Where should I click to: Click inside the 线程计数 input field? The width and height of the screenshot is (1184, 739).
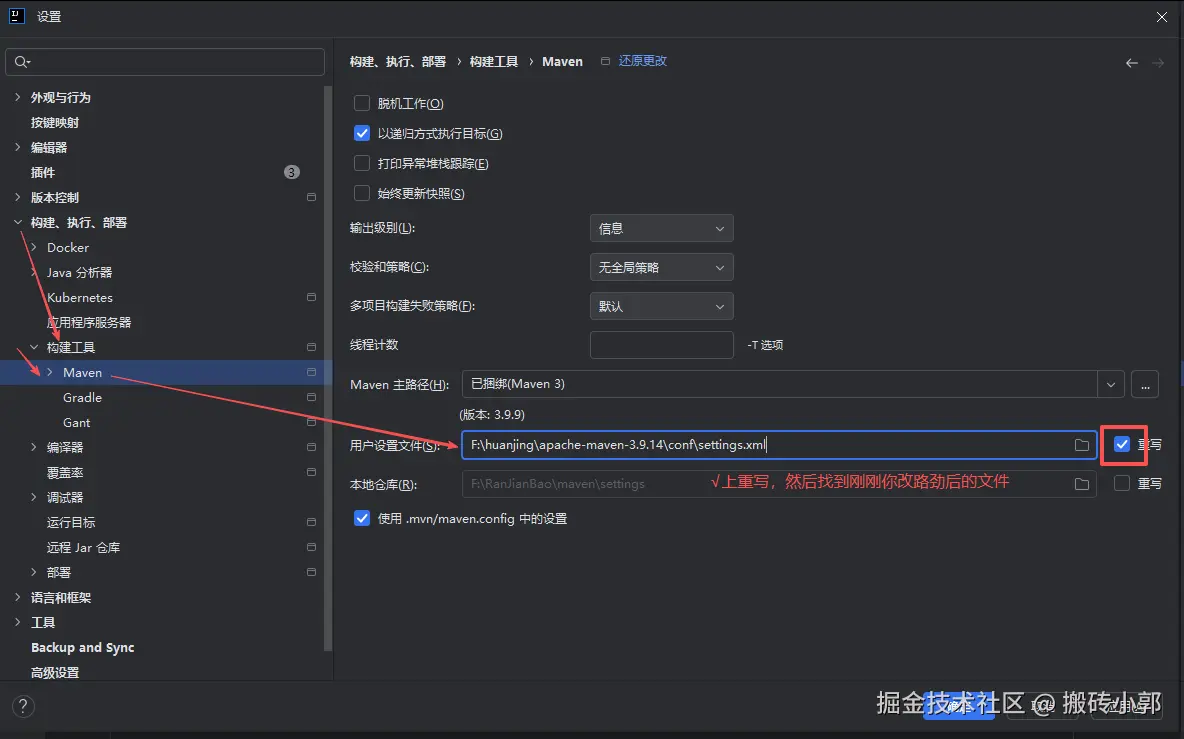coord(661,344)
